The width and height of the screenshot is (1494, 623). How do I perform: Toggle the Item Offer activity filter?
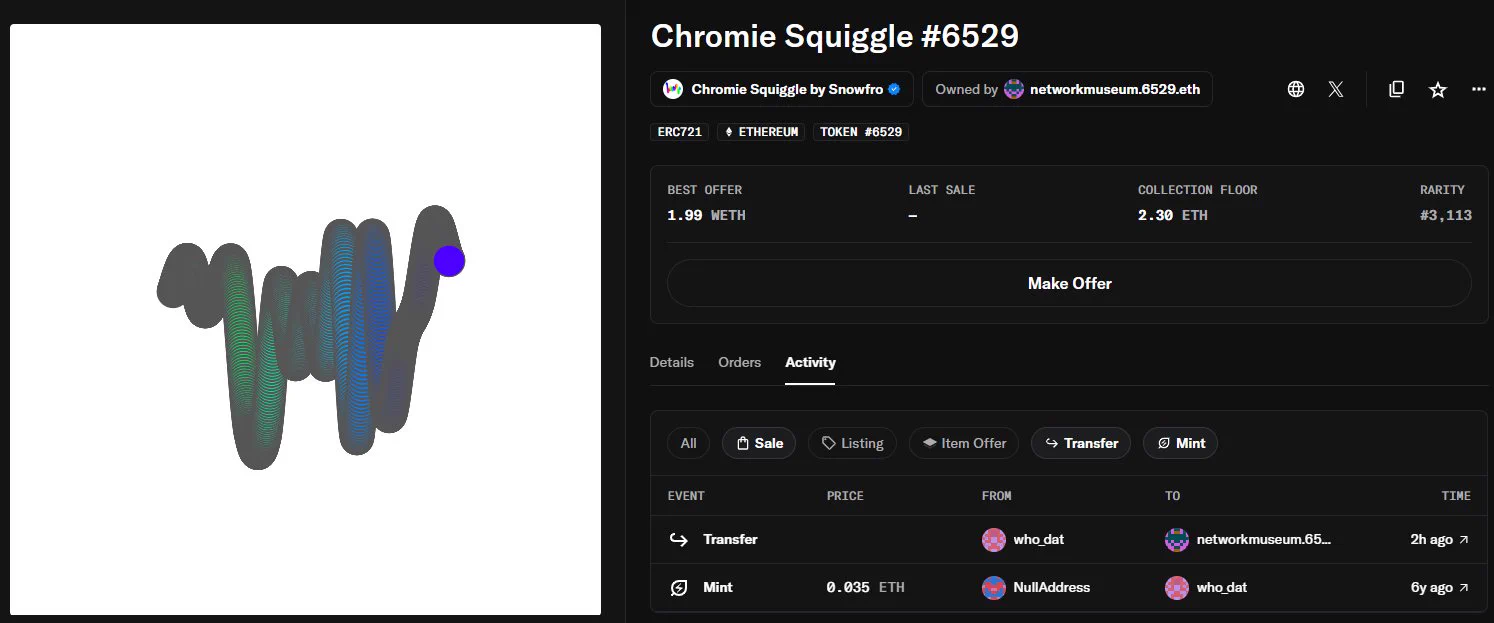pos(964,443)
